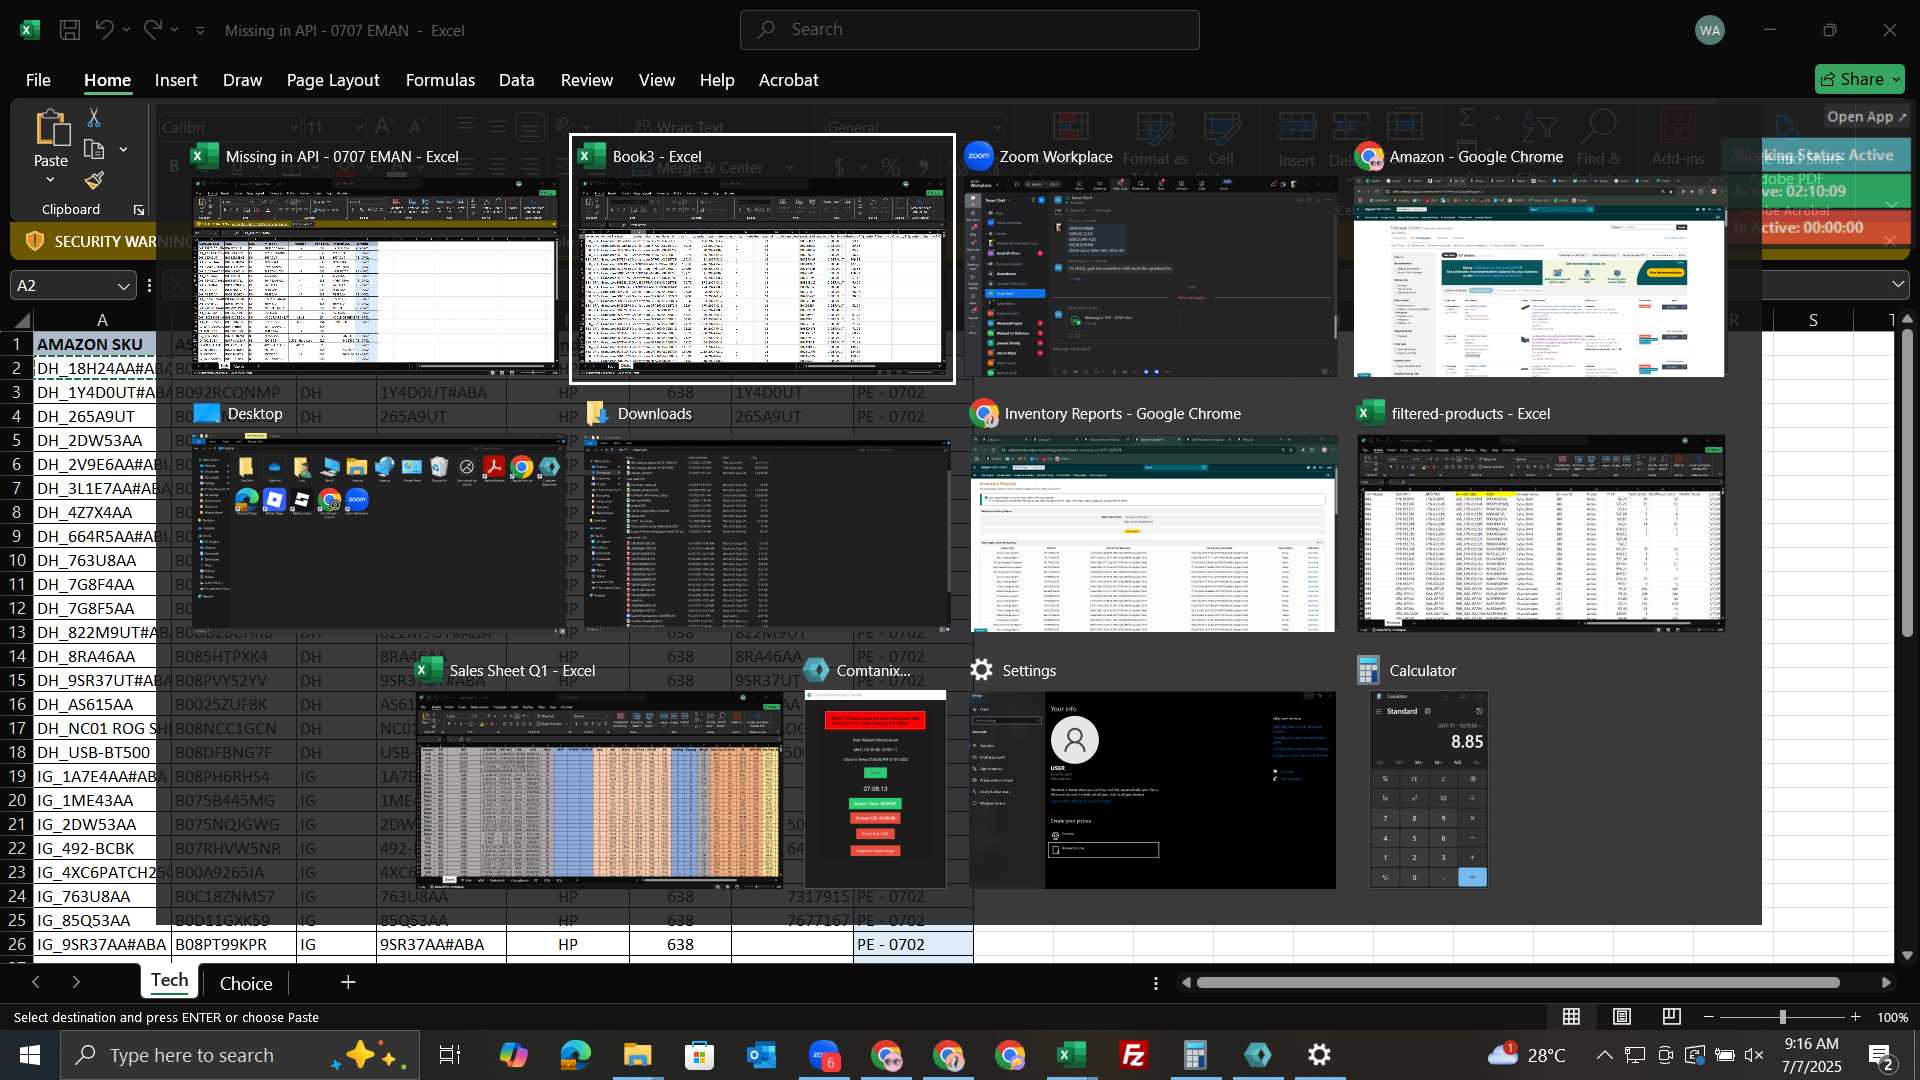Switch to Normal view in status bar
Image resolution: width=1920 pixels, height=1080 pixels.
pos(1572,1017)
